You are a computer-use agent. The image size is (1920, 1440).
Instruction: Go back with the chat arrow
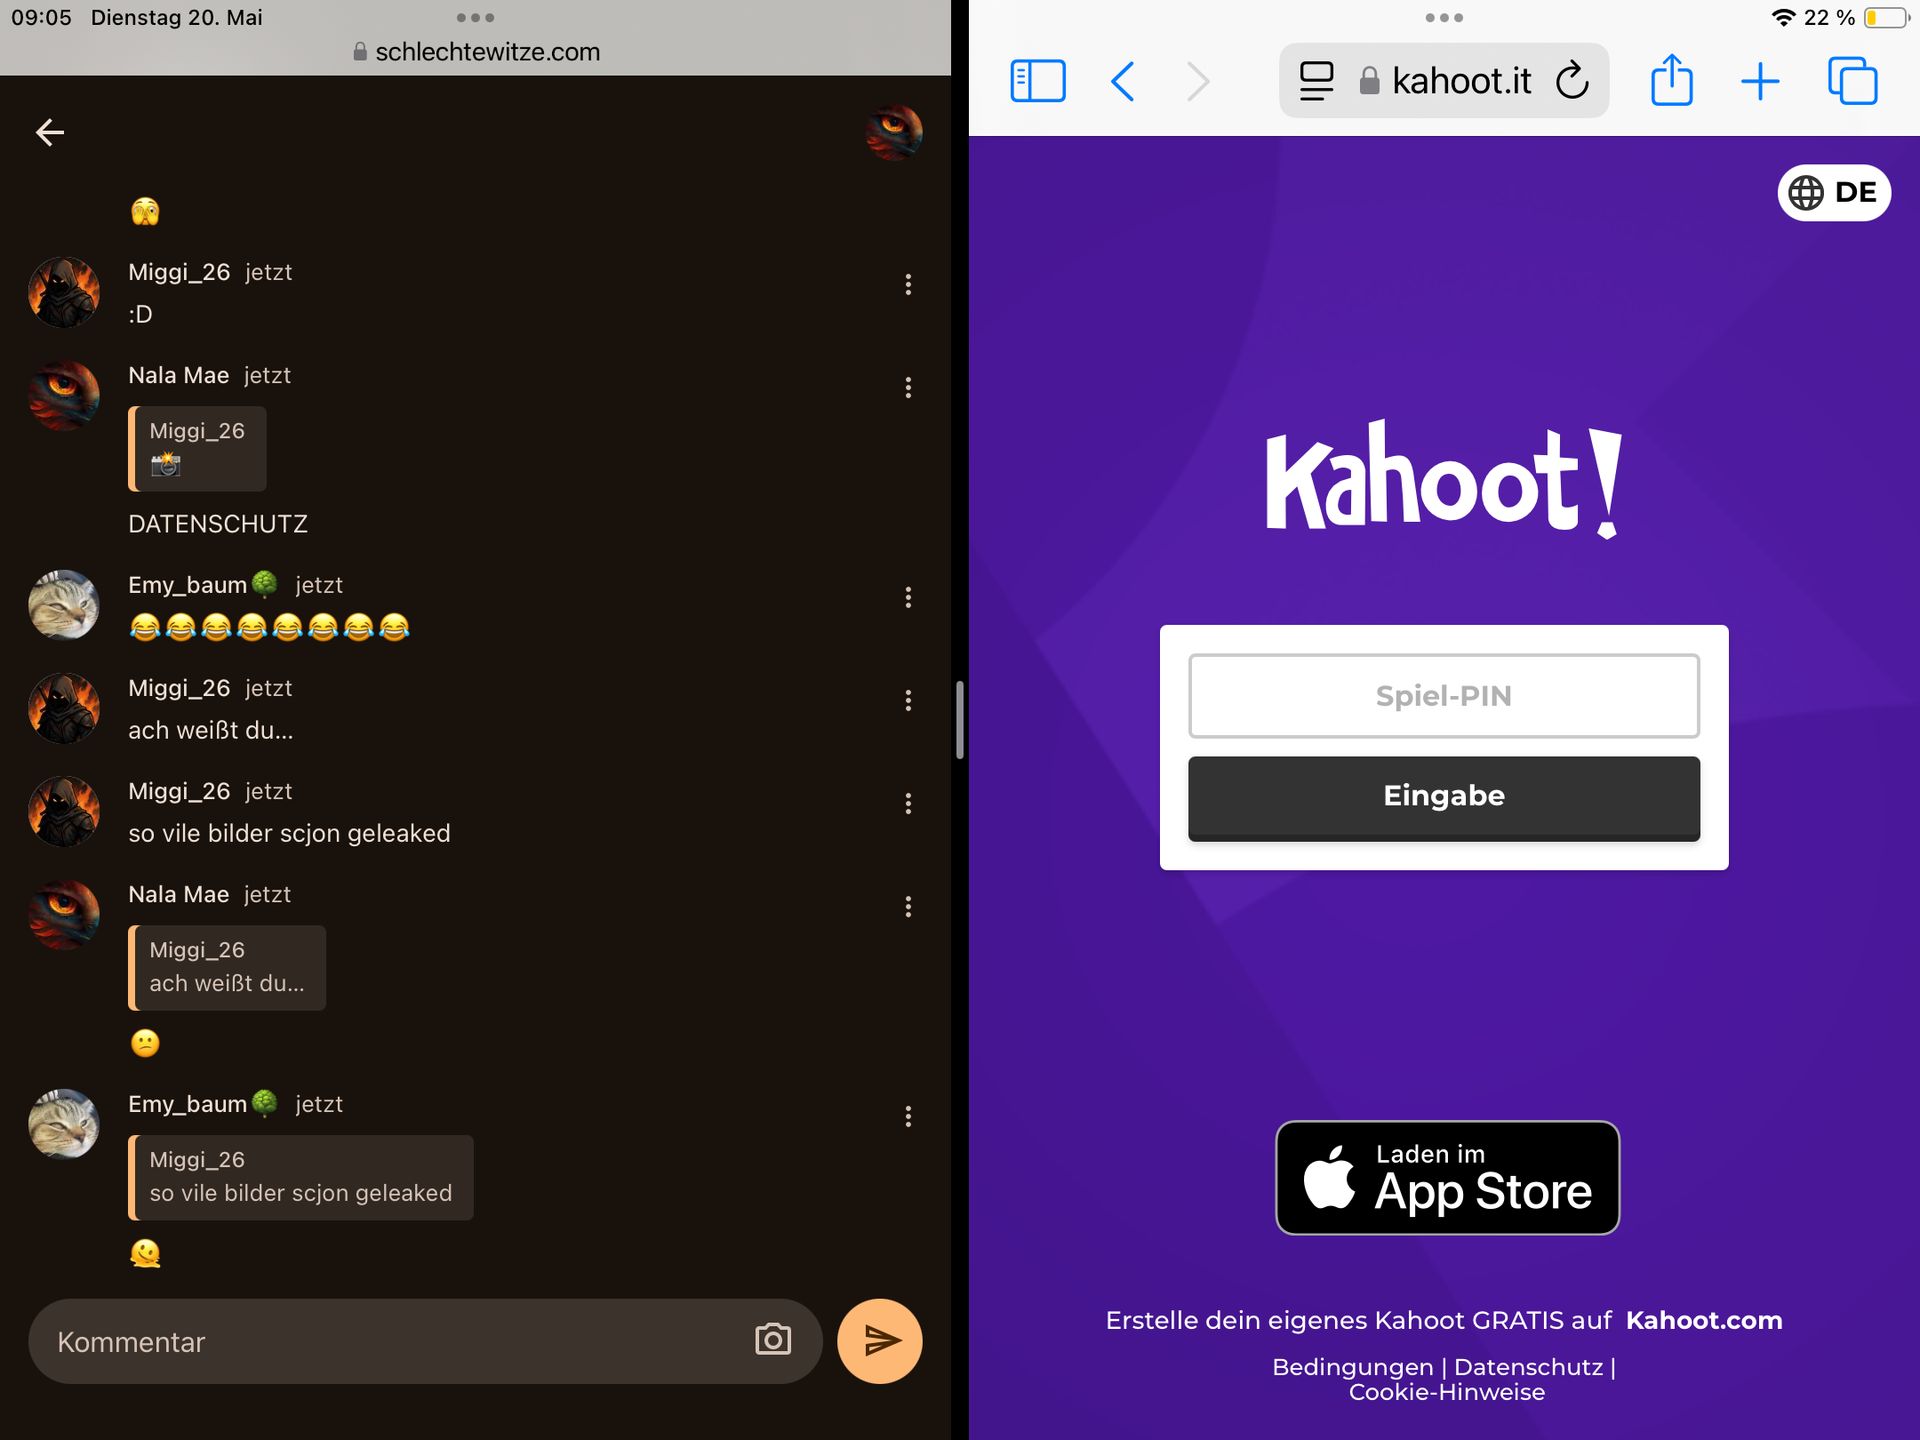[x=50, y=132]
